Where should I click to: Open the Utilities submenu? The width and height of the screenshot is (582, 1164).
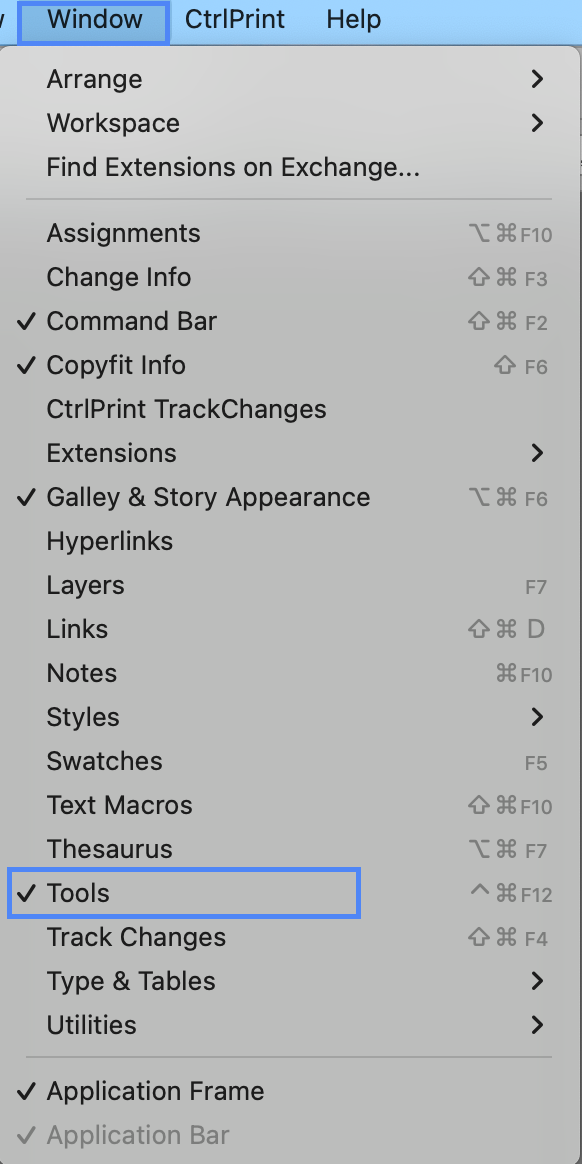point(290,1025)
